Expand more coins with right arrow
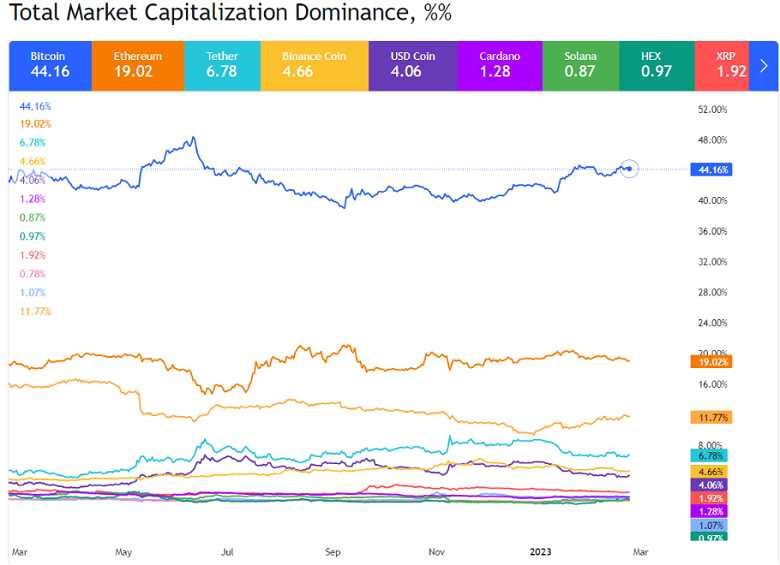Image resolution: width=780 pixels, height=565 pixels. 765,65
